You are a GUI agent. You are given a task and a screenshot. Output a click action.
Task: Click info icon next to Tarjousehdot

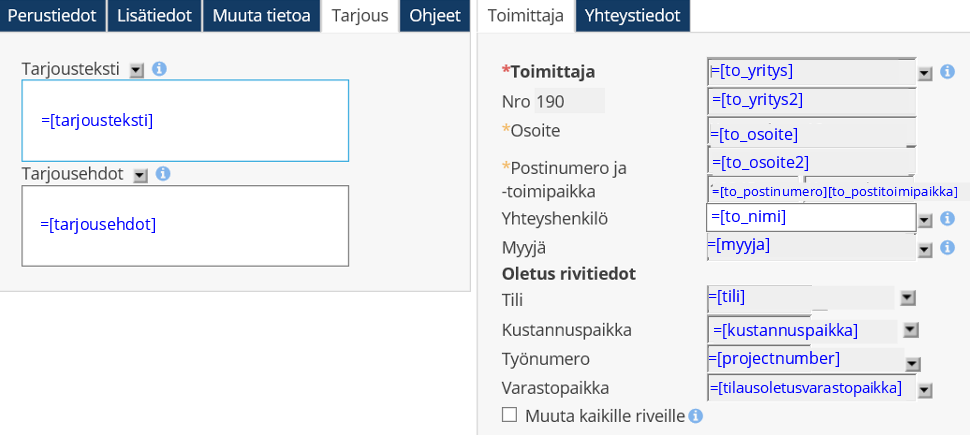click(x=163, y=174)
